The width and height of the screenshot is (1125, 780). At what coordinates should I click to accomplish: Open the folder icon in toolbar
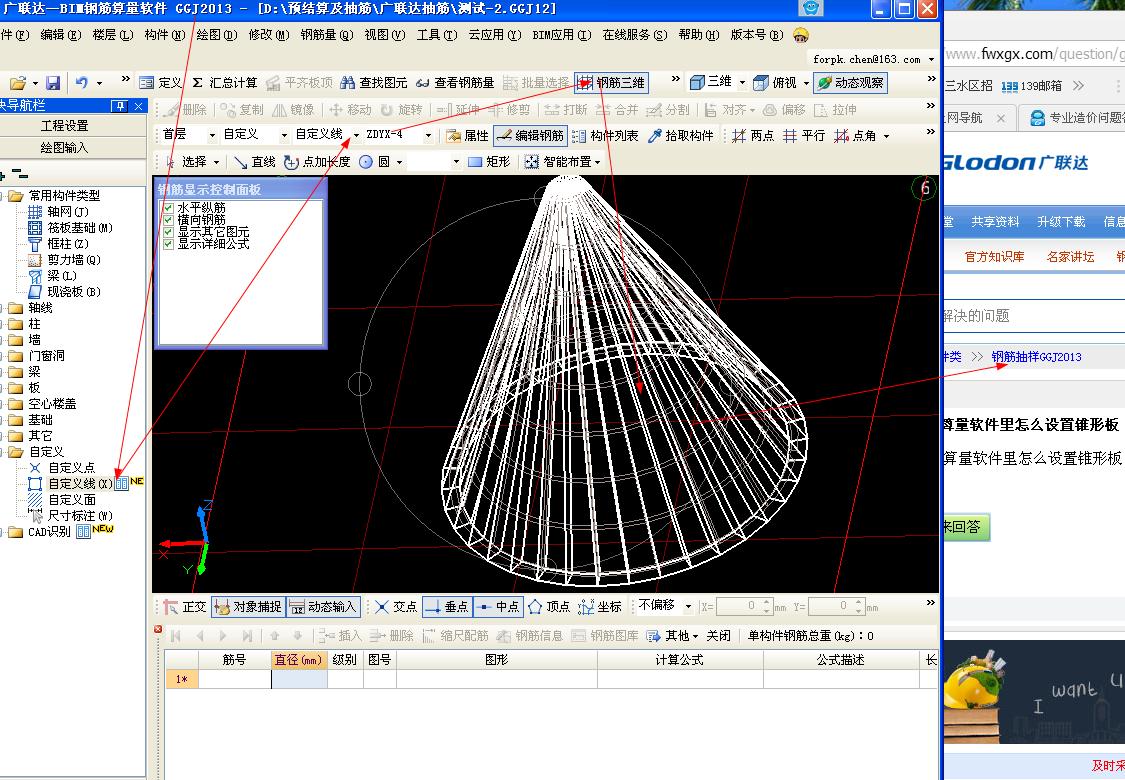(18, 83)
